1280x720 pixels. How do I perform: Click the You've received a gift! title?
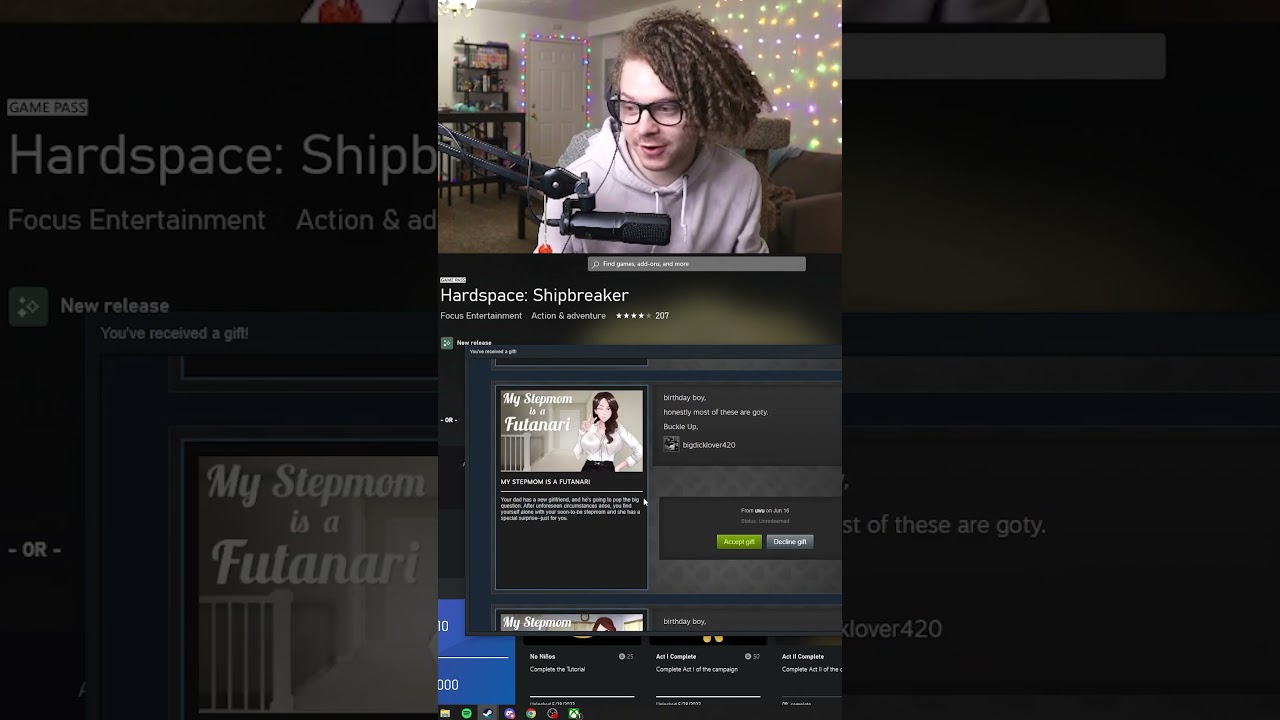tap(493, 352)
